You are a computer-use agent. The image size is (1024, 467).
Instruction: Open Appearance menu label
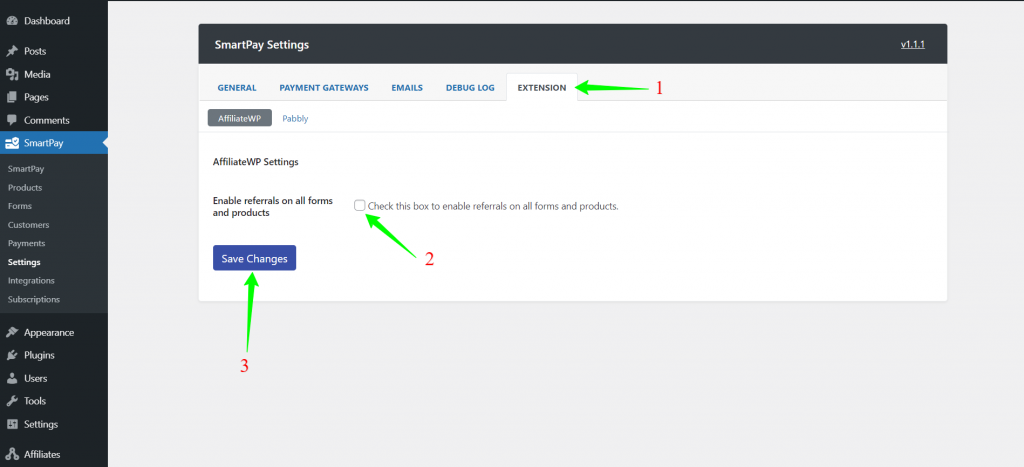[49, 332]
